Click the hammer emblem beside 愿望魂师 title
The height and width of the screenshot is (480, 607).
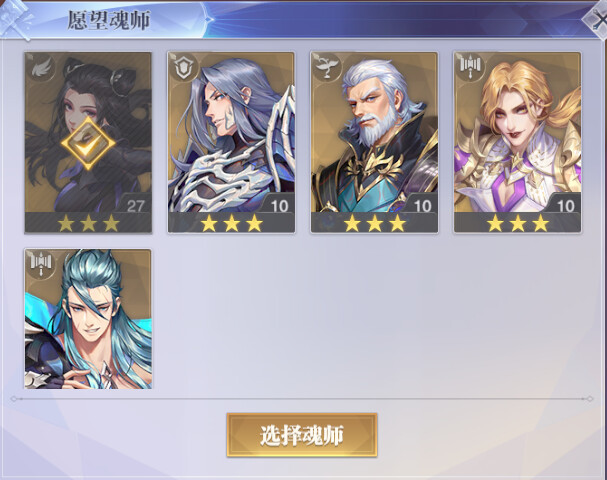point(15,19)
